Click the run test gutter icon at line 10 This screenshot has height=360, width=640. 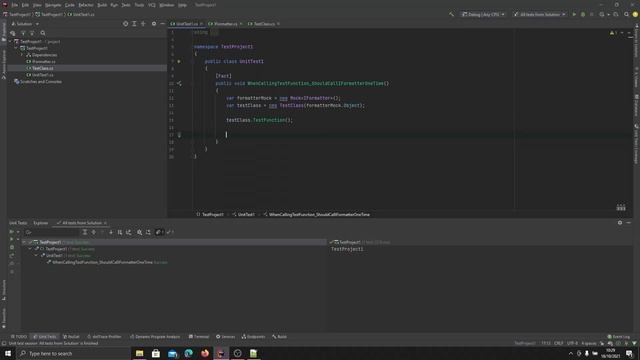pos(179,83)
